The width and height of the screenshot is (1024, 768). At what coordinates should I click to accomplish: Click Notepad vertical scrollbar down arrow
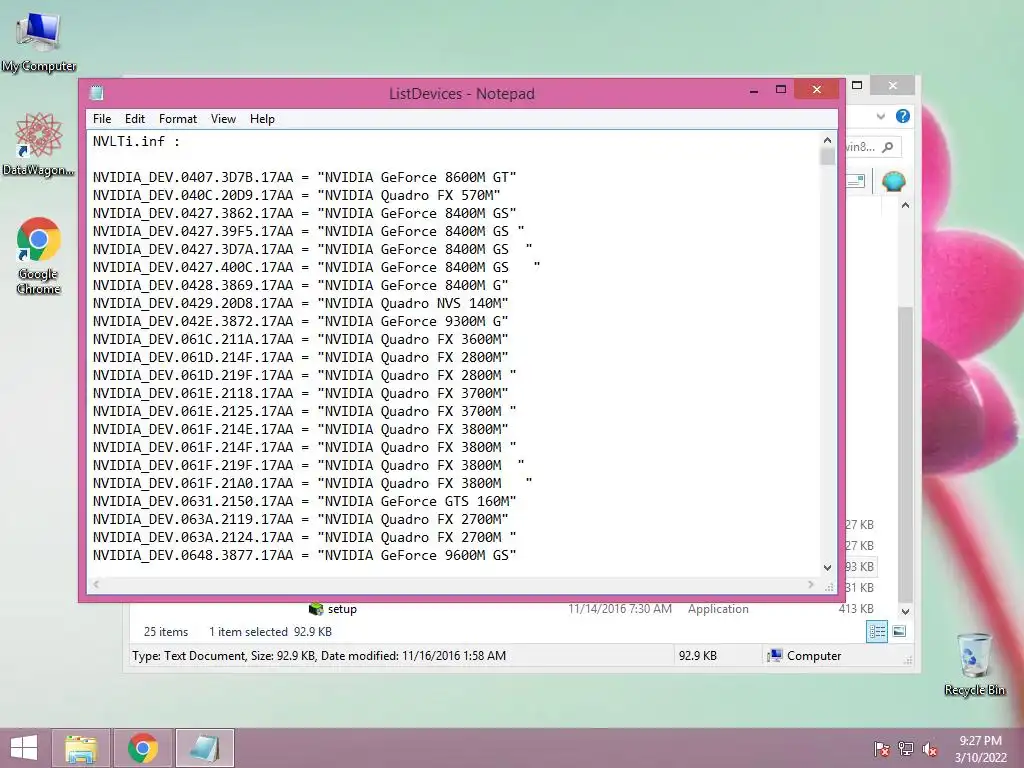click(x=827, y=568)
